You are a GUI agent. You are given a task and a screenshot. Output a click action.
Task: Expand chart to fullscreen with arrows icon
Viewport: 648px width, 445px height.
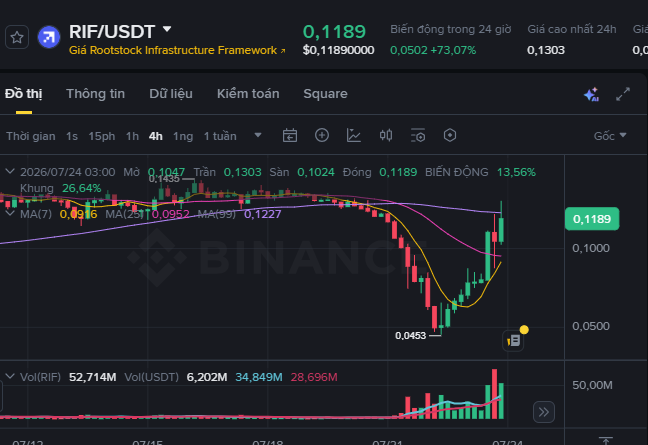(623, 94)
